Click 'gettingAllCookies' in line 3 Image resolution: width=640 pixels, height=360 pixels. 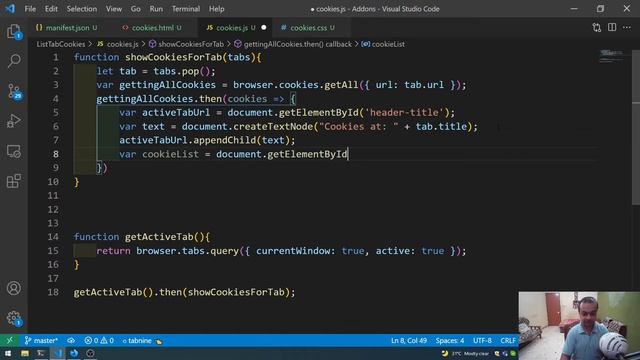(x=167, y=85)
